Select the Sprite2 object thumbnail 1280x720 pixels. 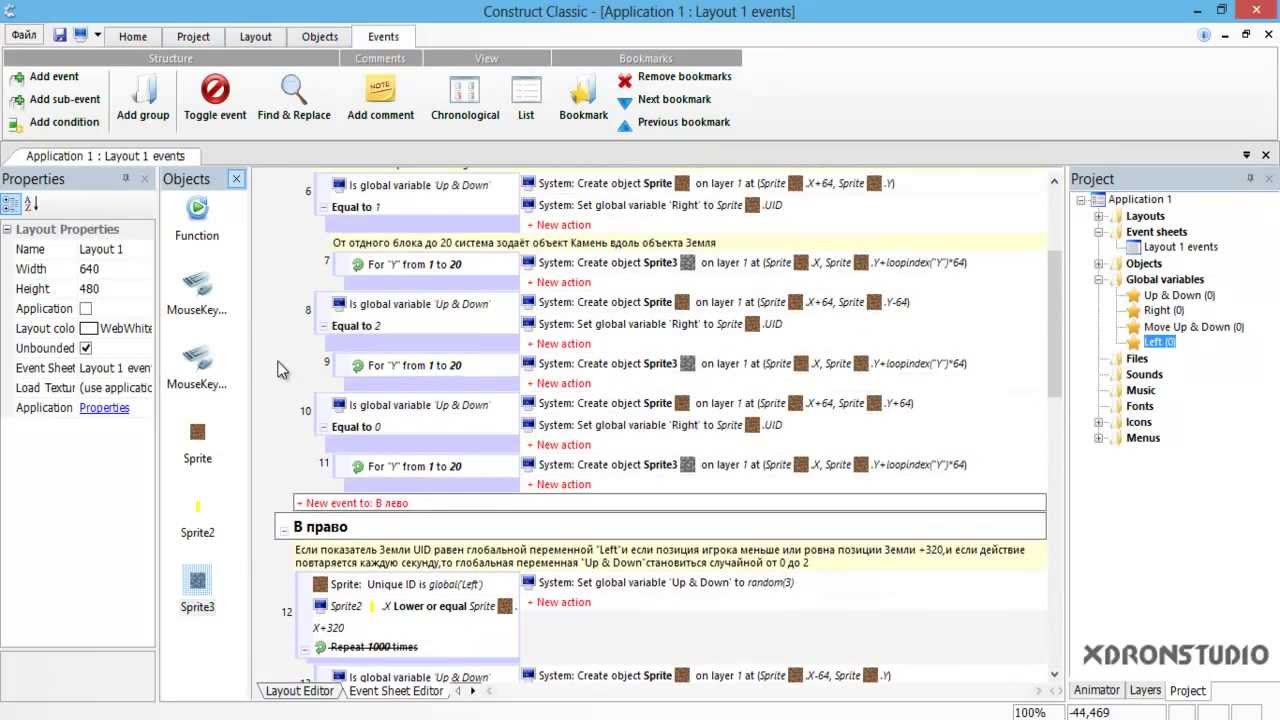pos(197,506)
